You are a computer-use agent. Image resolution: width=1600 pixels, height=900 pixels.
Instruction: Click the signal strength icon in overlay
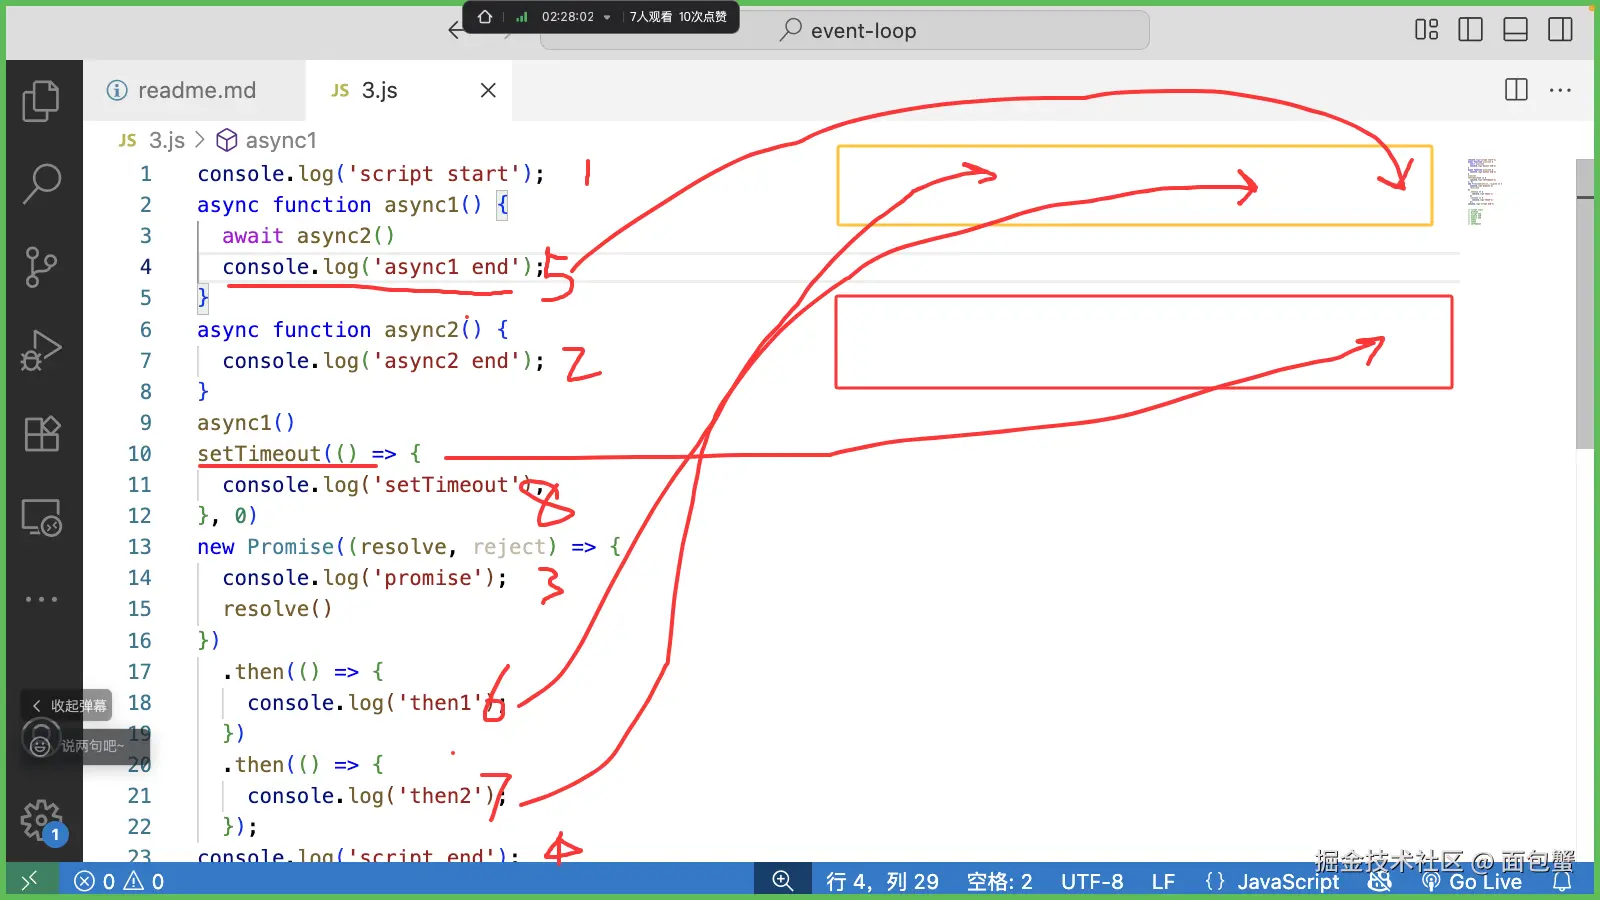522,16
